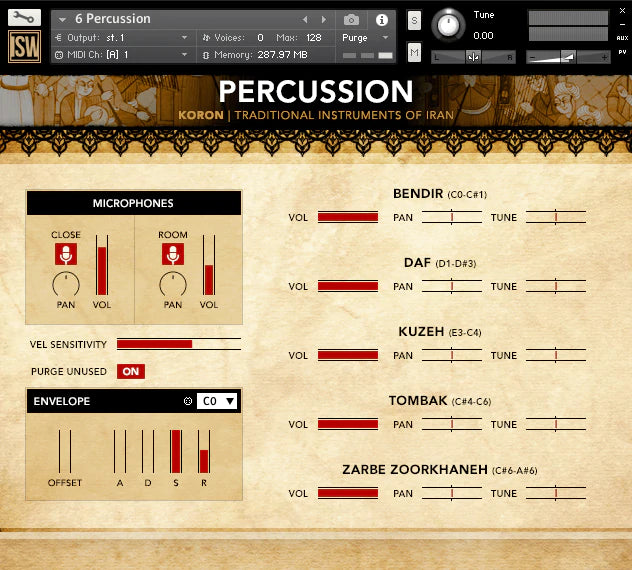Mute the instrument with M button
Screen dimensions: 632x570
(x=414, y=52)
